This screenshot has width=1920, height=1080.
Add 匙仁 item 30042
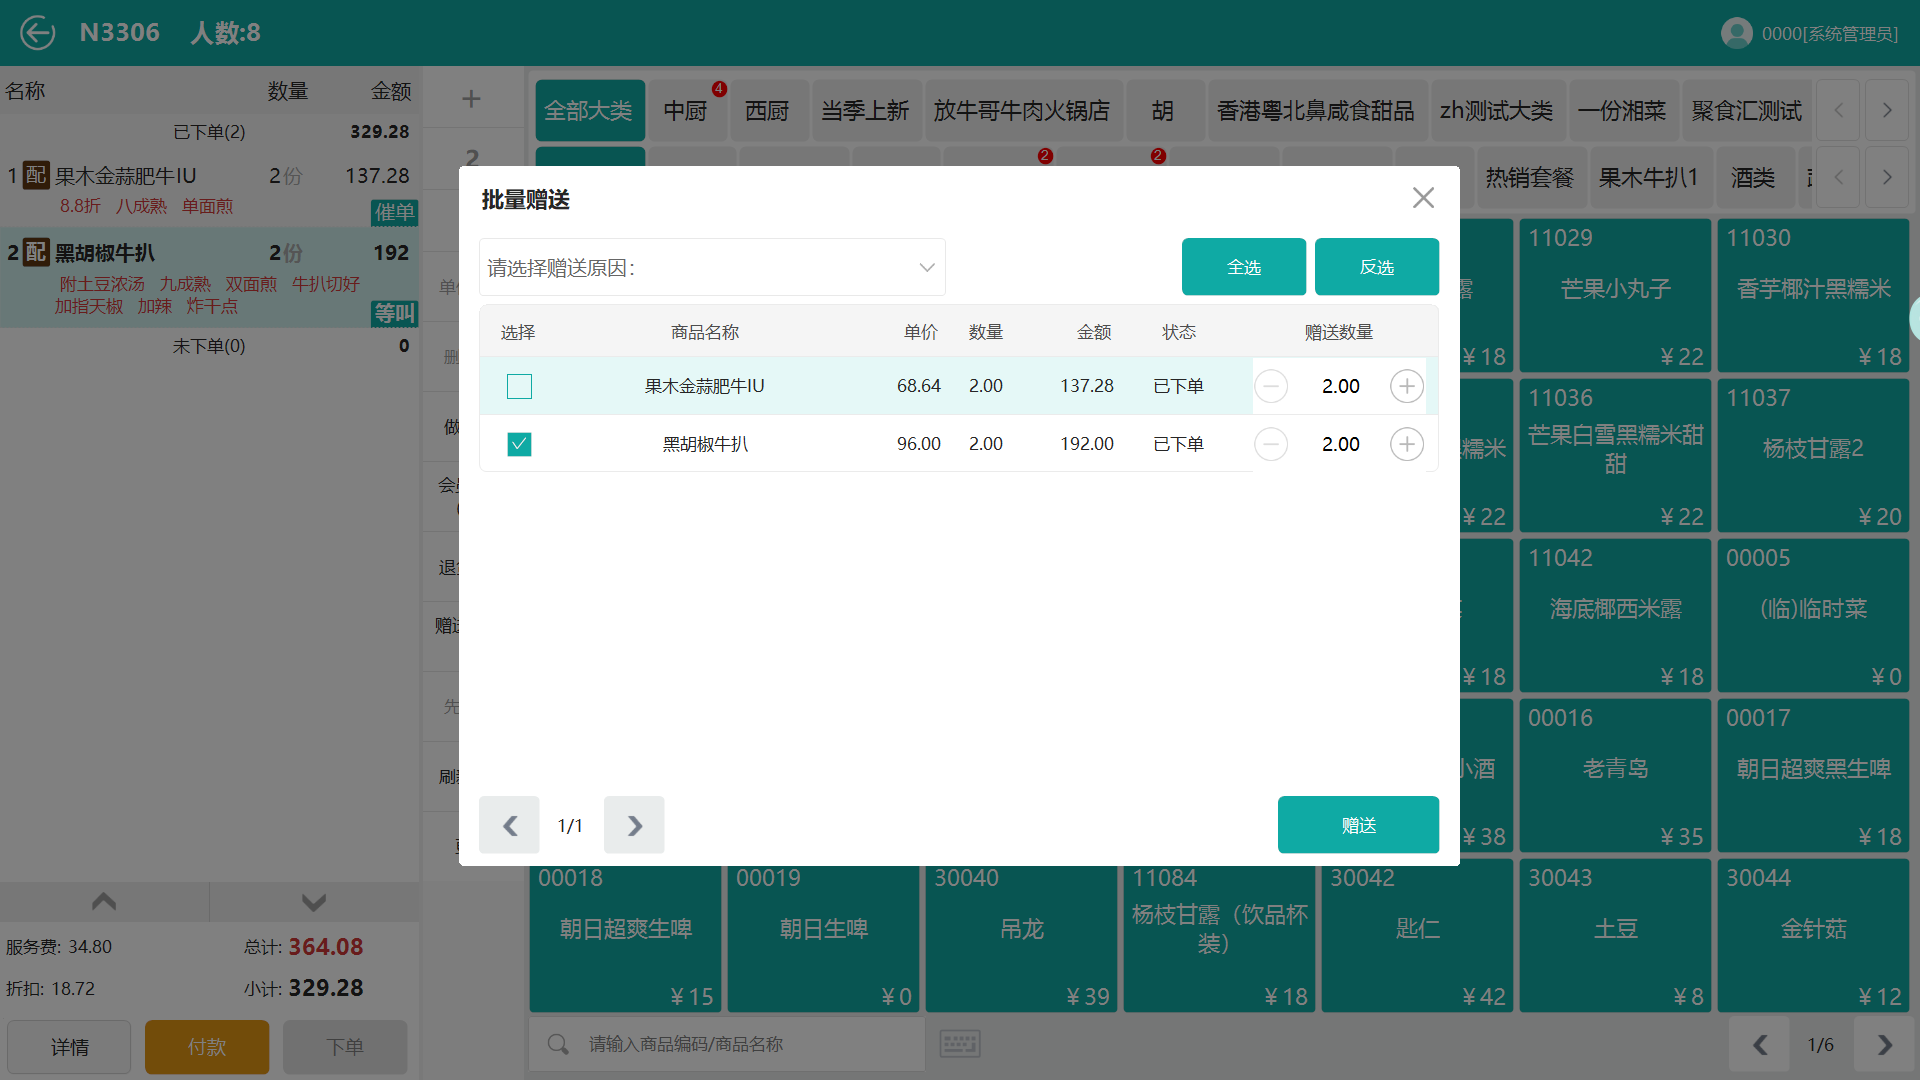[1417, 937]
